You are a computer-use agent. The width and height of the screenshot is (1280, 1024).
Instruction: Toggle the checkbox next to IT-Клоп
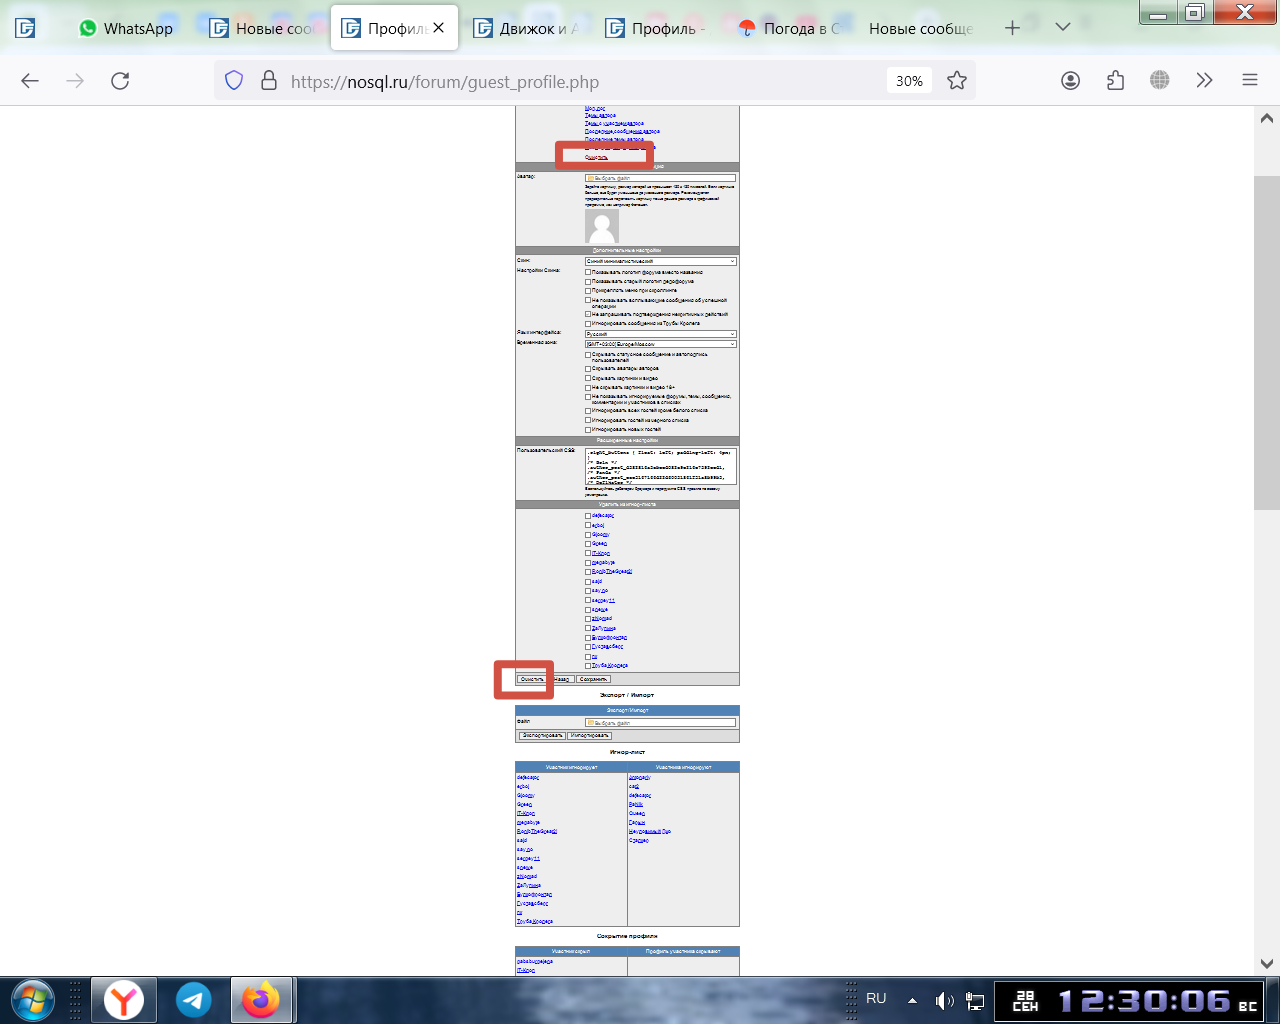588,553
